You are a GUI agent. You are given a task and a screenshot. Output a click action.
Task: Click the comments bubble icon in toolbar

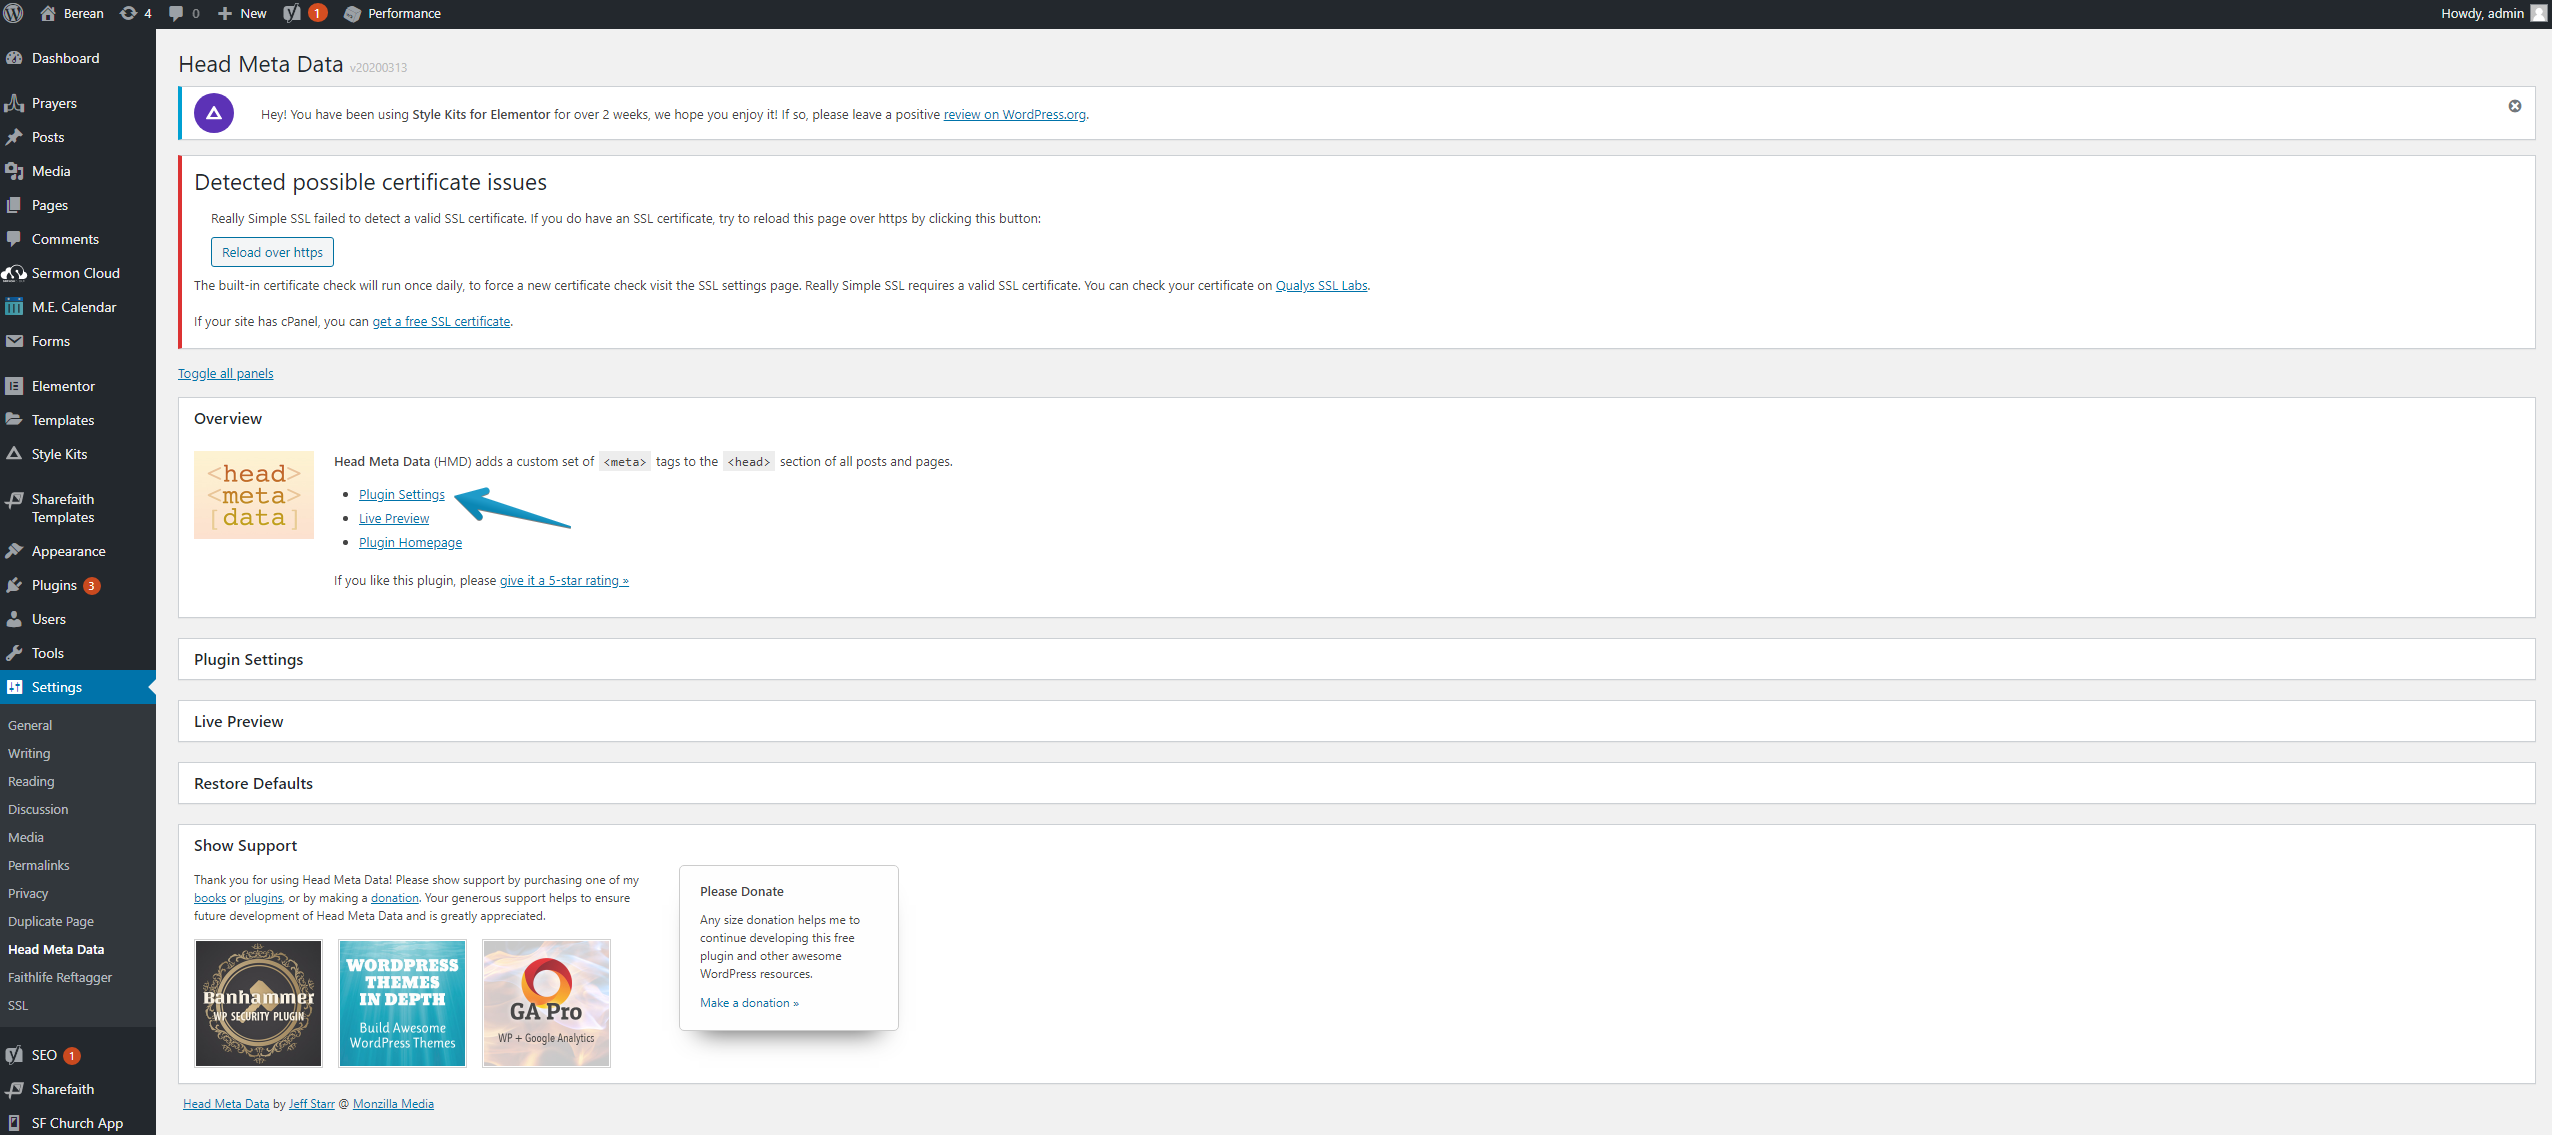(177, 13)
